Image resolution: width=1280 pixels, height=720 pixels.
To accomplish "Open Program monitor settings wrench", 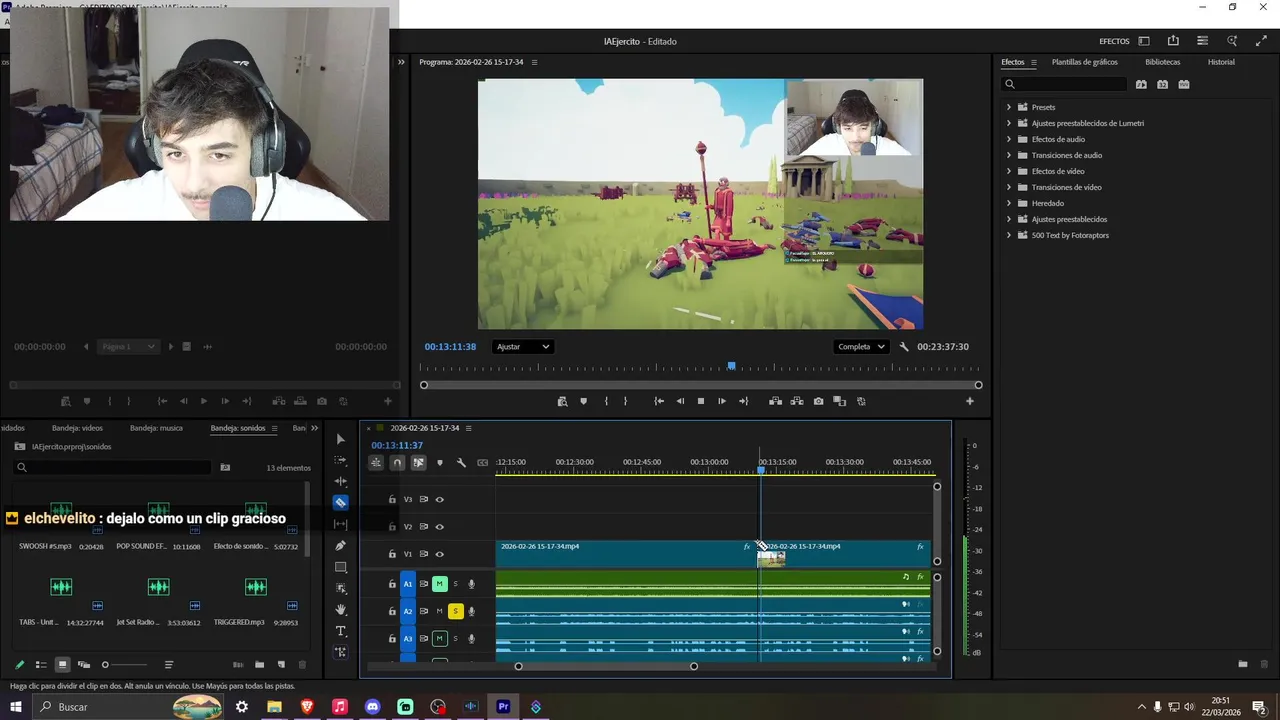I will 904,347.
